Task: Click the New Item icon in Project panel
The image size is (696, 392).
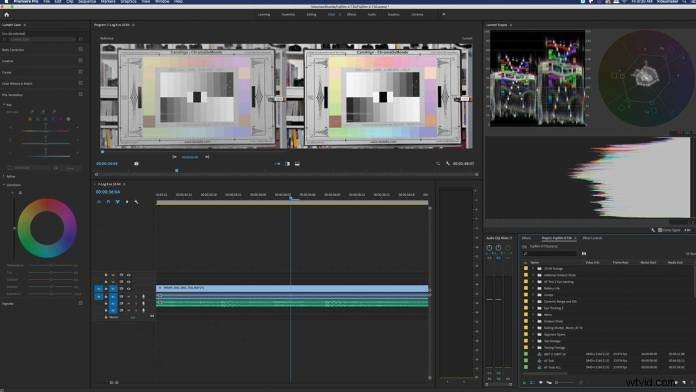Action: point(684,382)
